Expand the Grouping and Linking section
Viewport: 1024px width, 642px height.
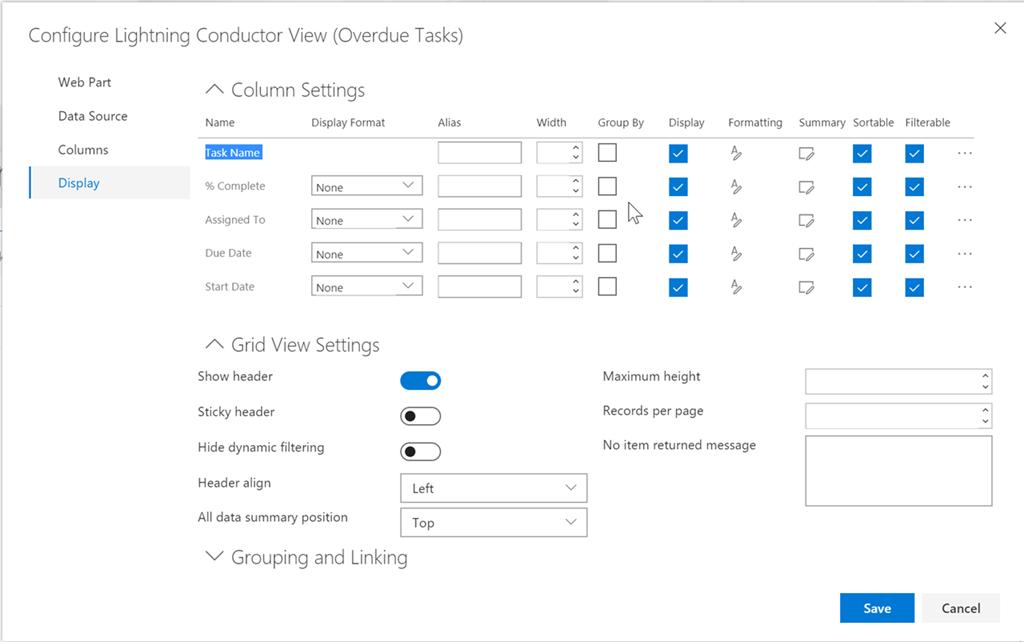pos(214,556)
